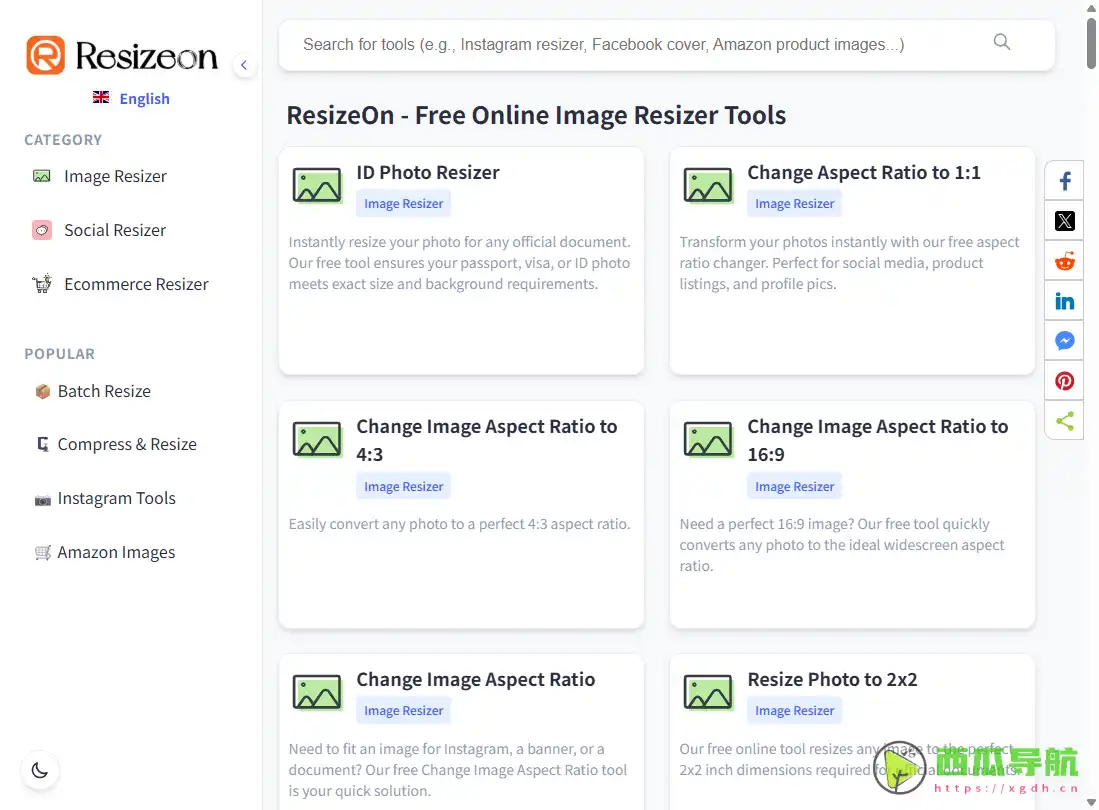
Task: Share page on X (Twitter)
Action: point(1065,221)
